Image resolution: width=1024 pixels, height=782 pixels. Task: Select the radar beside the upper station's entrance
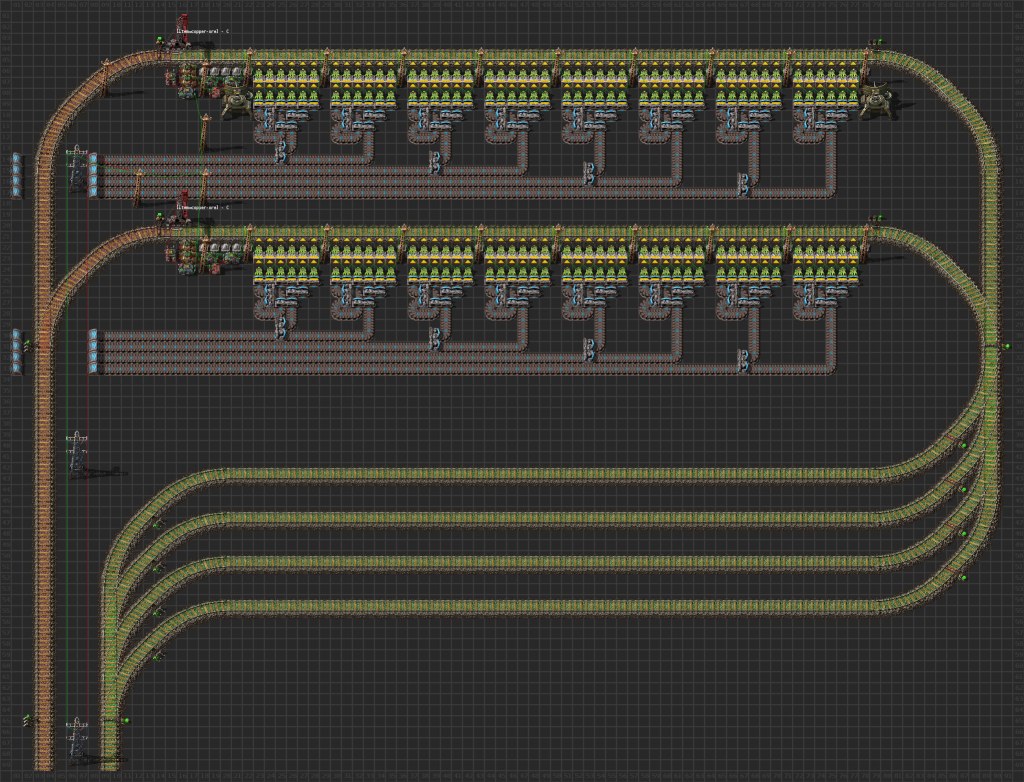pos(238,101)
